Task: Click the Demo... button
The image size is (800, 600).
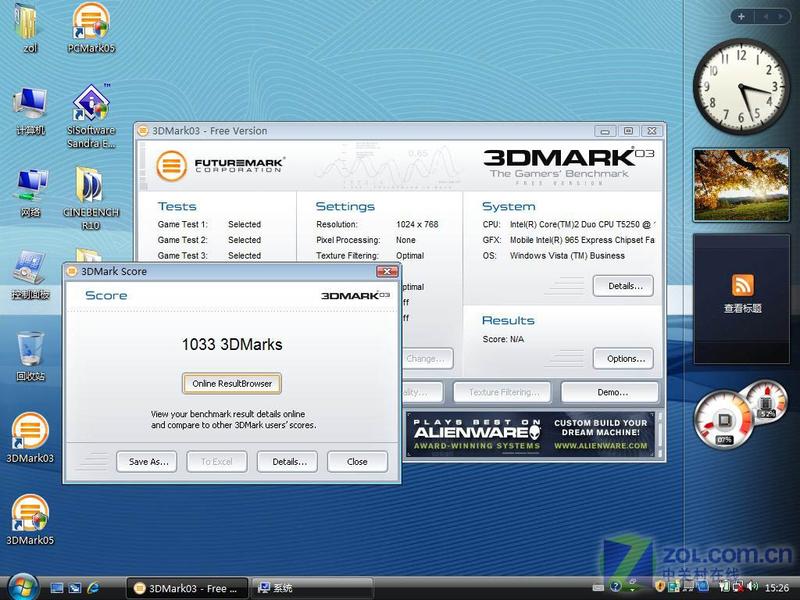Action: pyautogui.click(x=610, y=392)
